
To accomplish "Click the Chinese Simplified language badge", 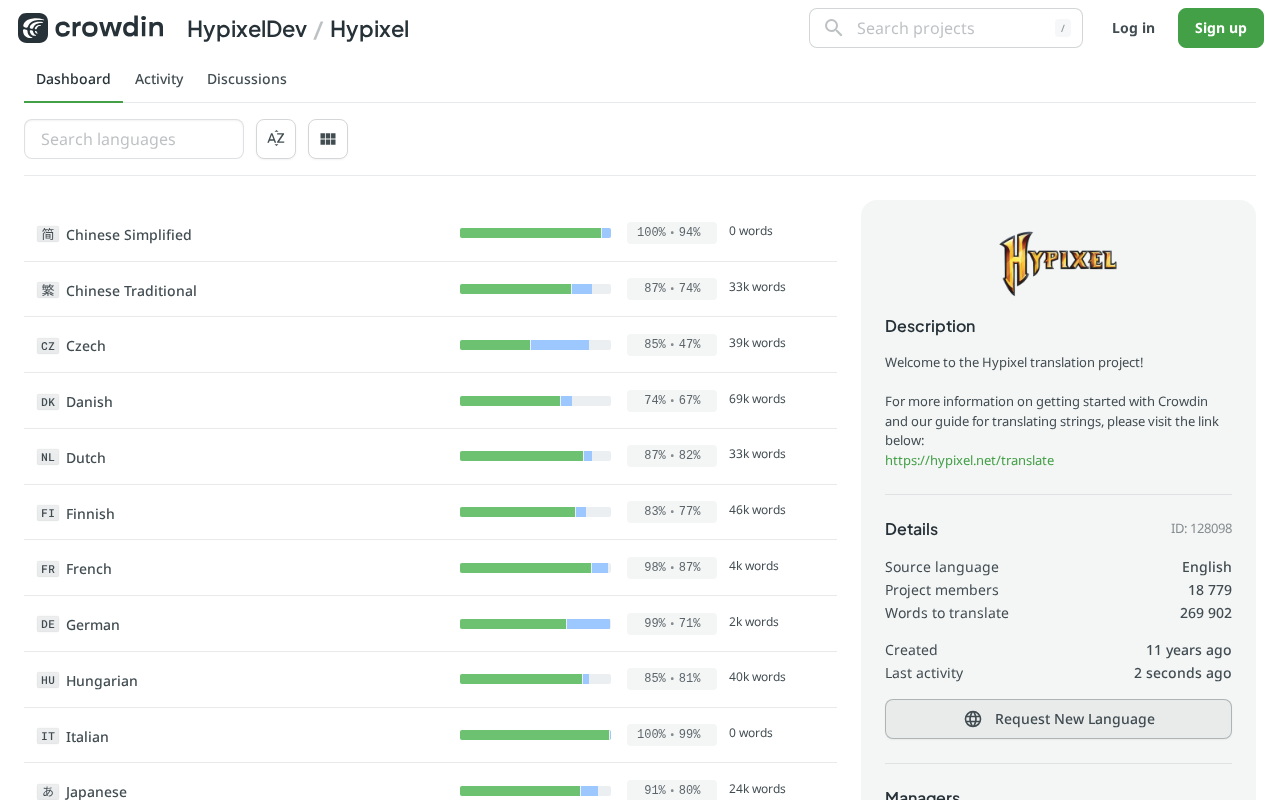I will coord(47,234).
